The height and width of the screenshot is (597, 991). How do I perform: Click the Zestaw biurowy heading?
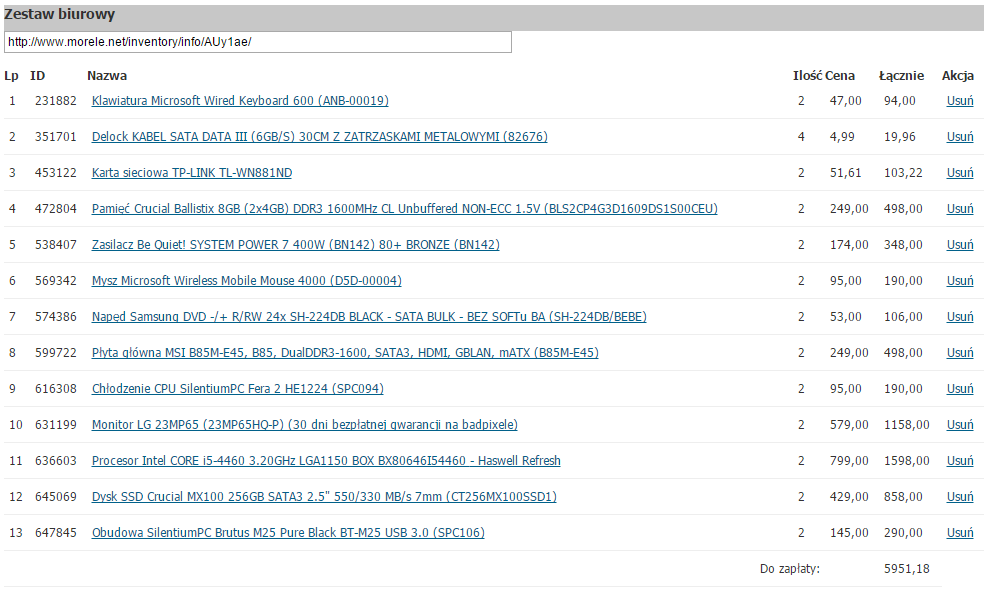click(59, 15)
